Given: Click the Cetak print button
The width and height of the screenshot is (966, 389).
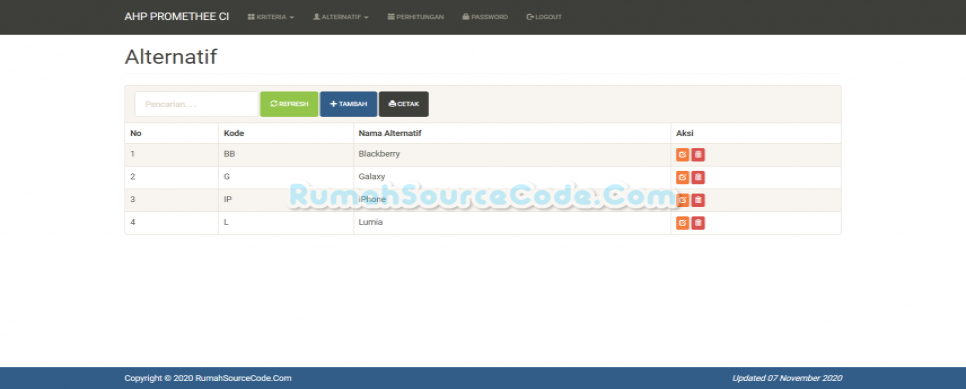Looking at the screenshot, I should point(404,104).
